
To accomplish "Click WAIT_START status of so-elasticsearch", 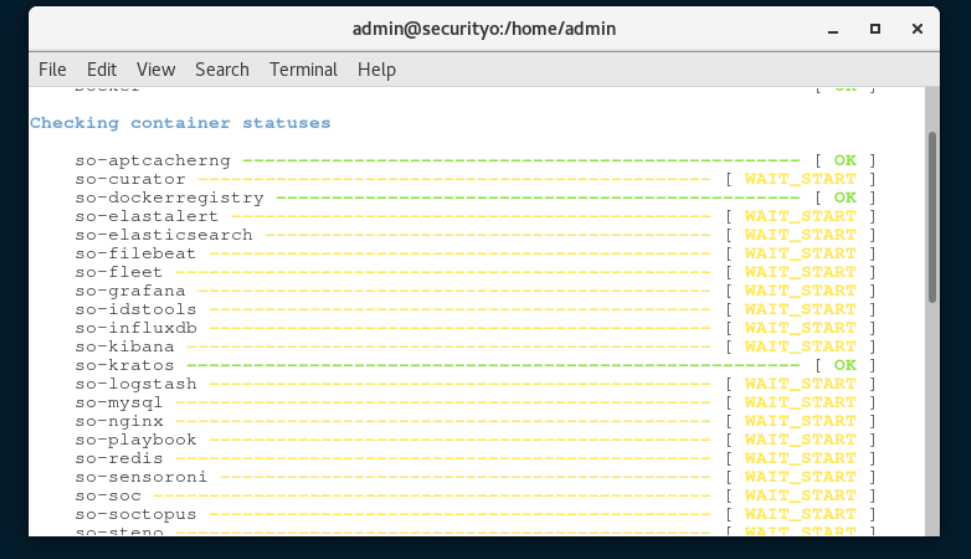I will (x=800, y=235).
